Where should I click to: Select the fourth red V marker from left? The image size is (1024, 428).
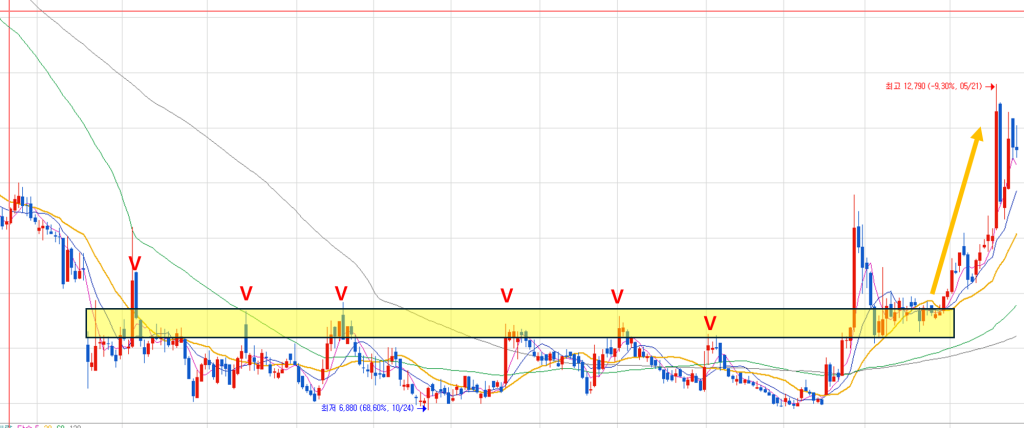[507, 295]
